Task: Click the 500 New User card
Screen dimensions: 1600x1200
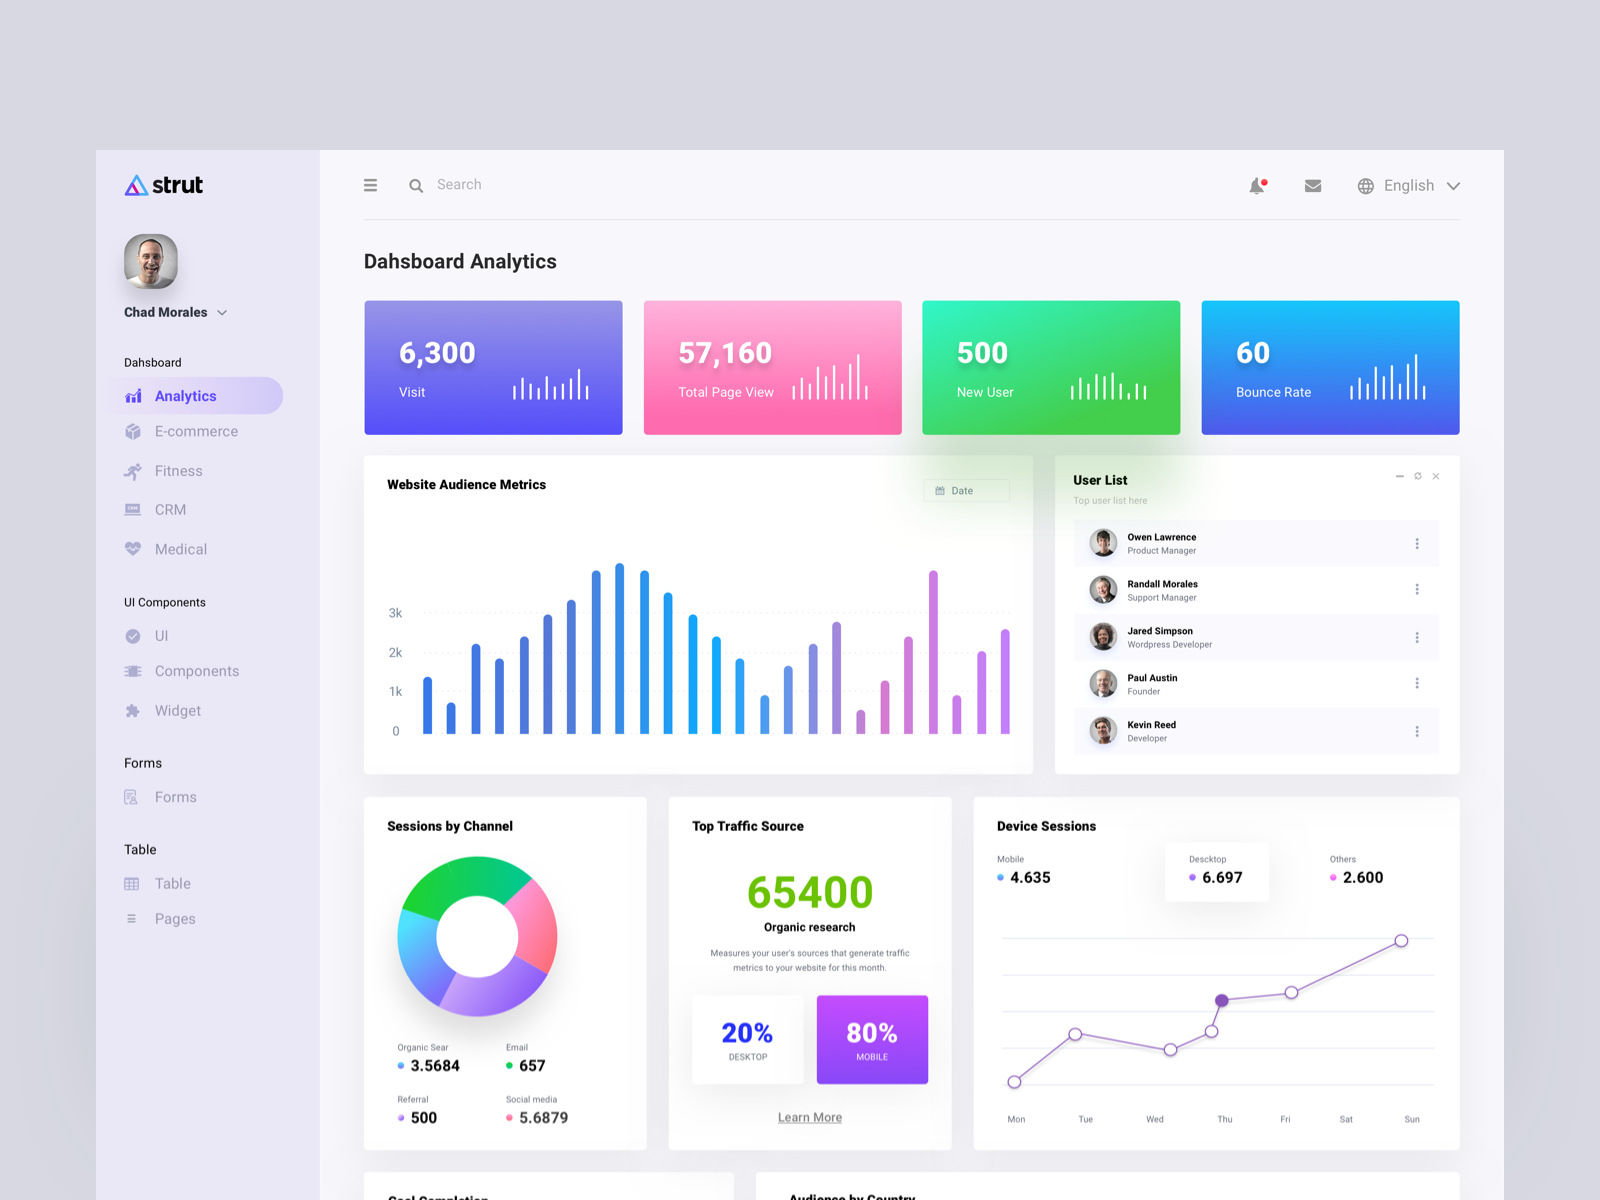Action: [x=1051, y=368]
